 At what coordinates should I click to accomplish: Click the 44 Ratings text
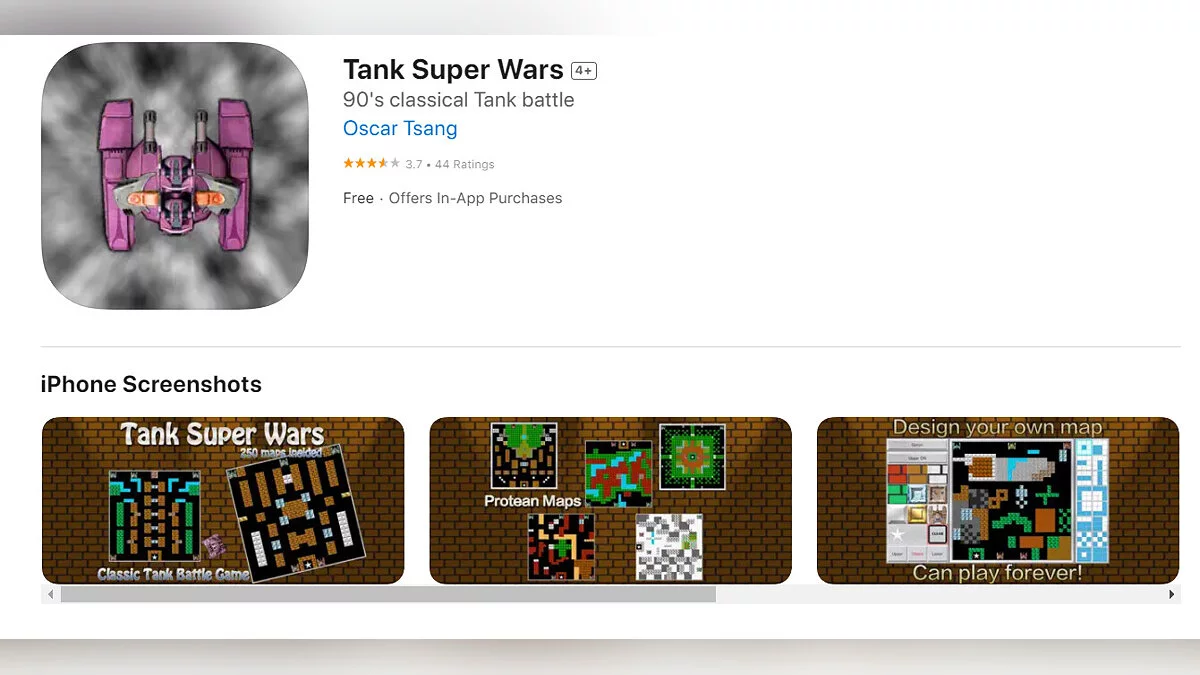[465, 164]
